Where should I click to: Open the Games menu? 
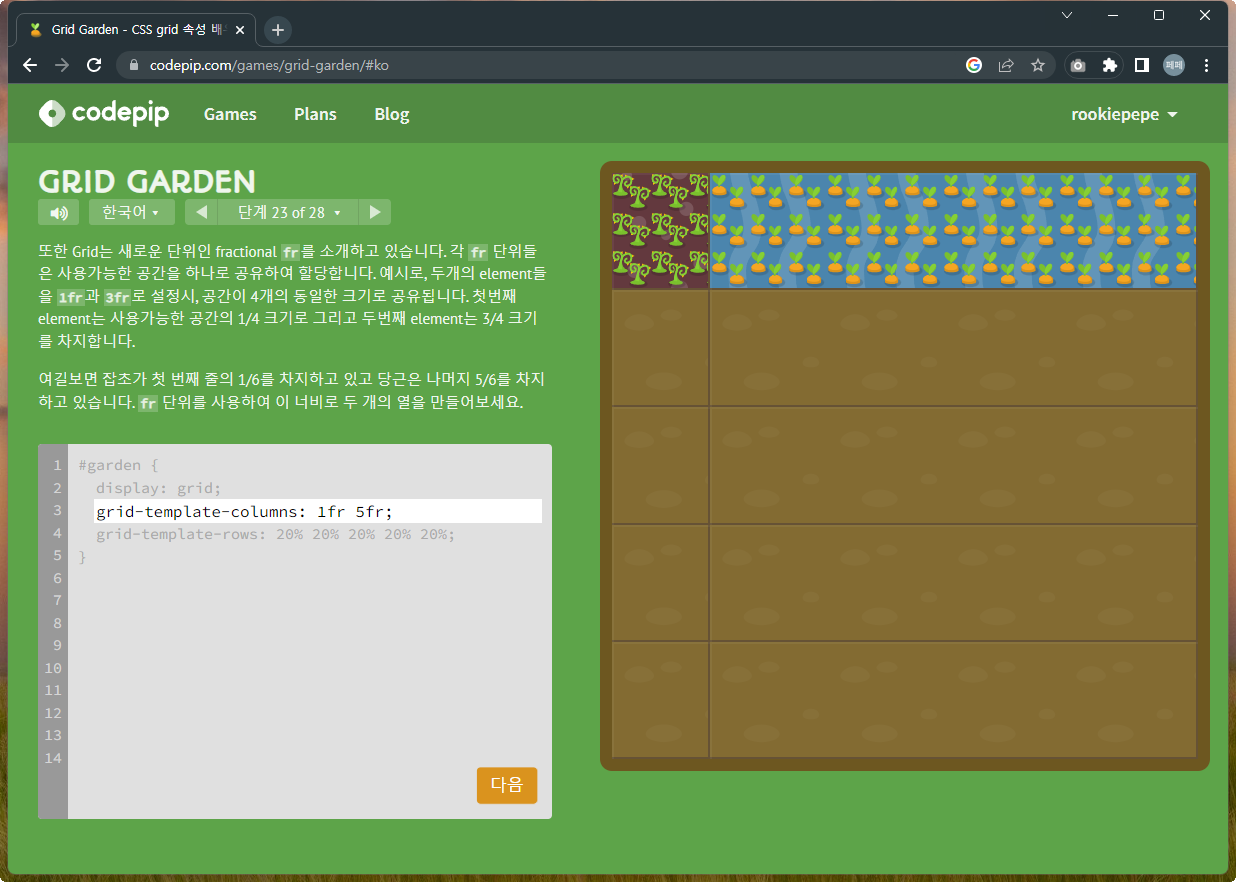(x=230, y=114)
